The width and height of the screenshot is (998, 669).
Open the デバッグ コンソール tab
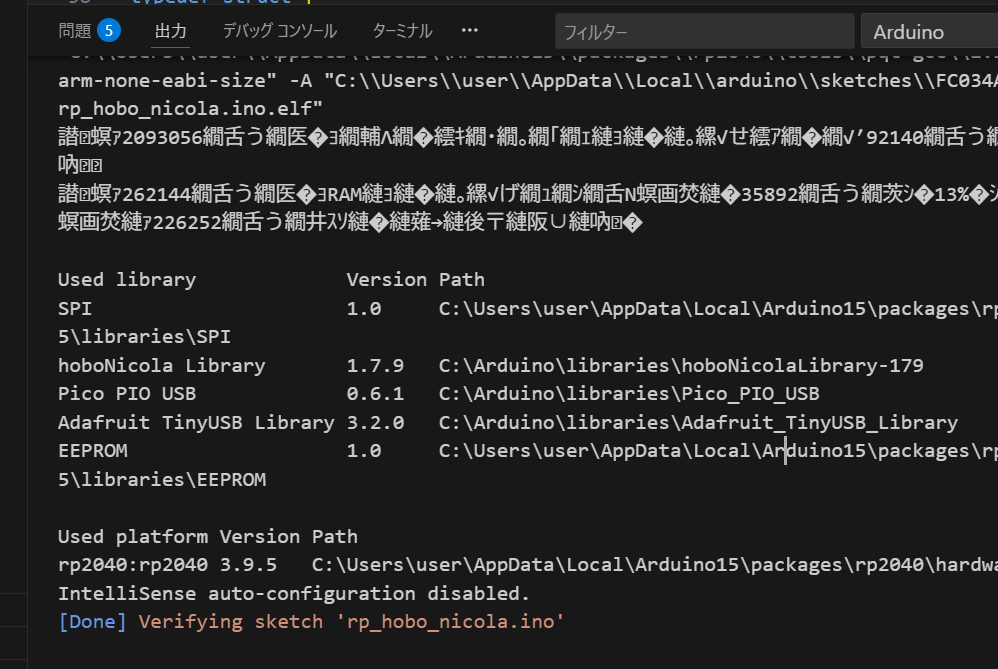279,32
